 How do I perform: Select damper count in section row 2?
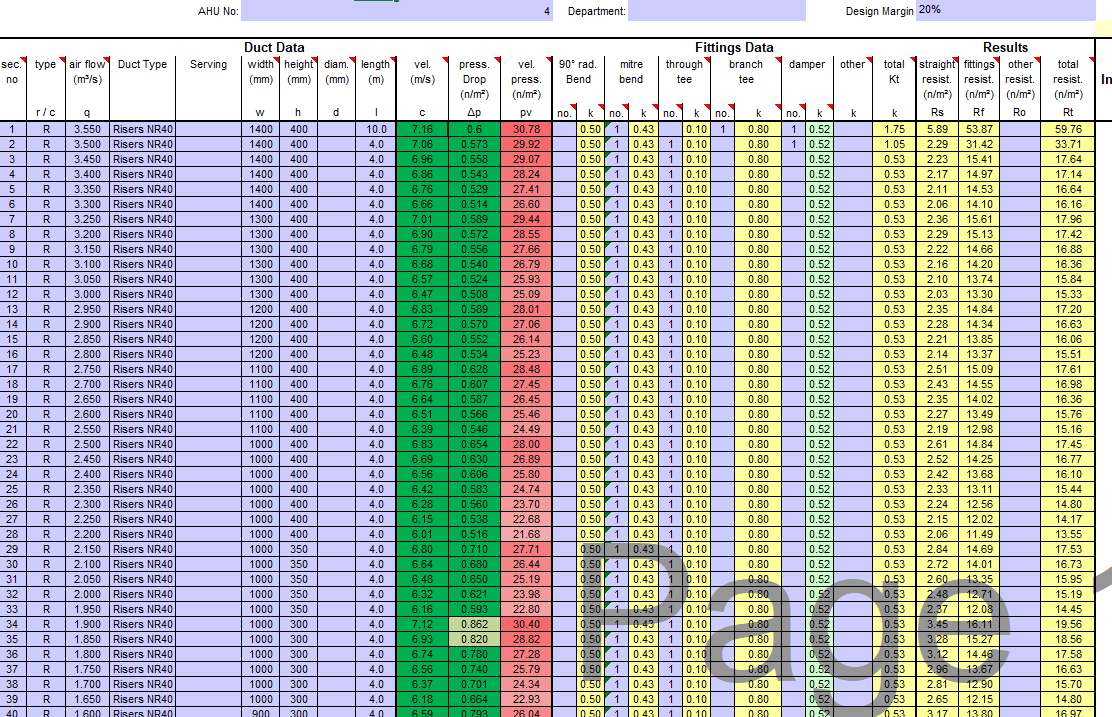click(x=794, y=144)
